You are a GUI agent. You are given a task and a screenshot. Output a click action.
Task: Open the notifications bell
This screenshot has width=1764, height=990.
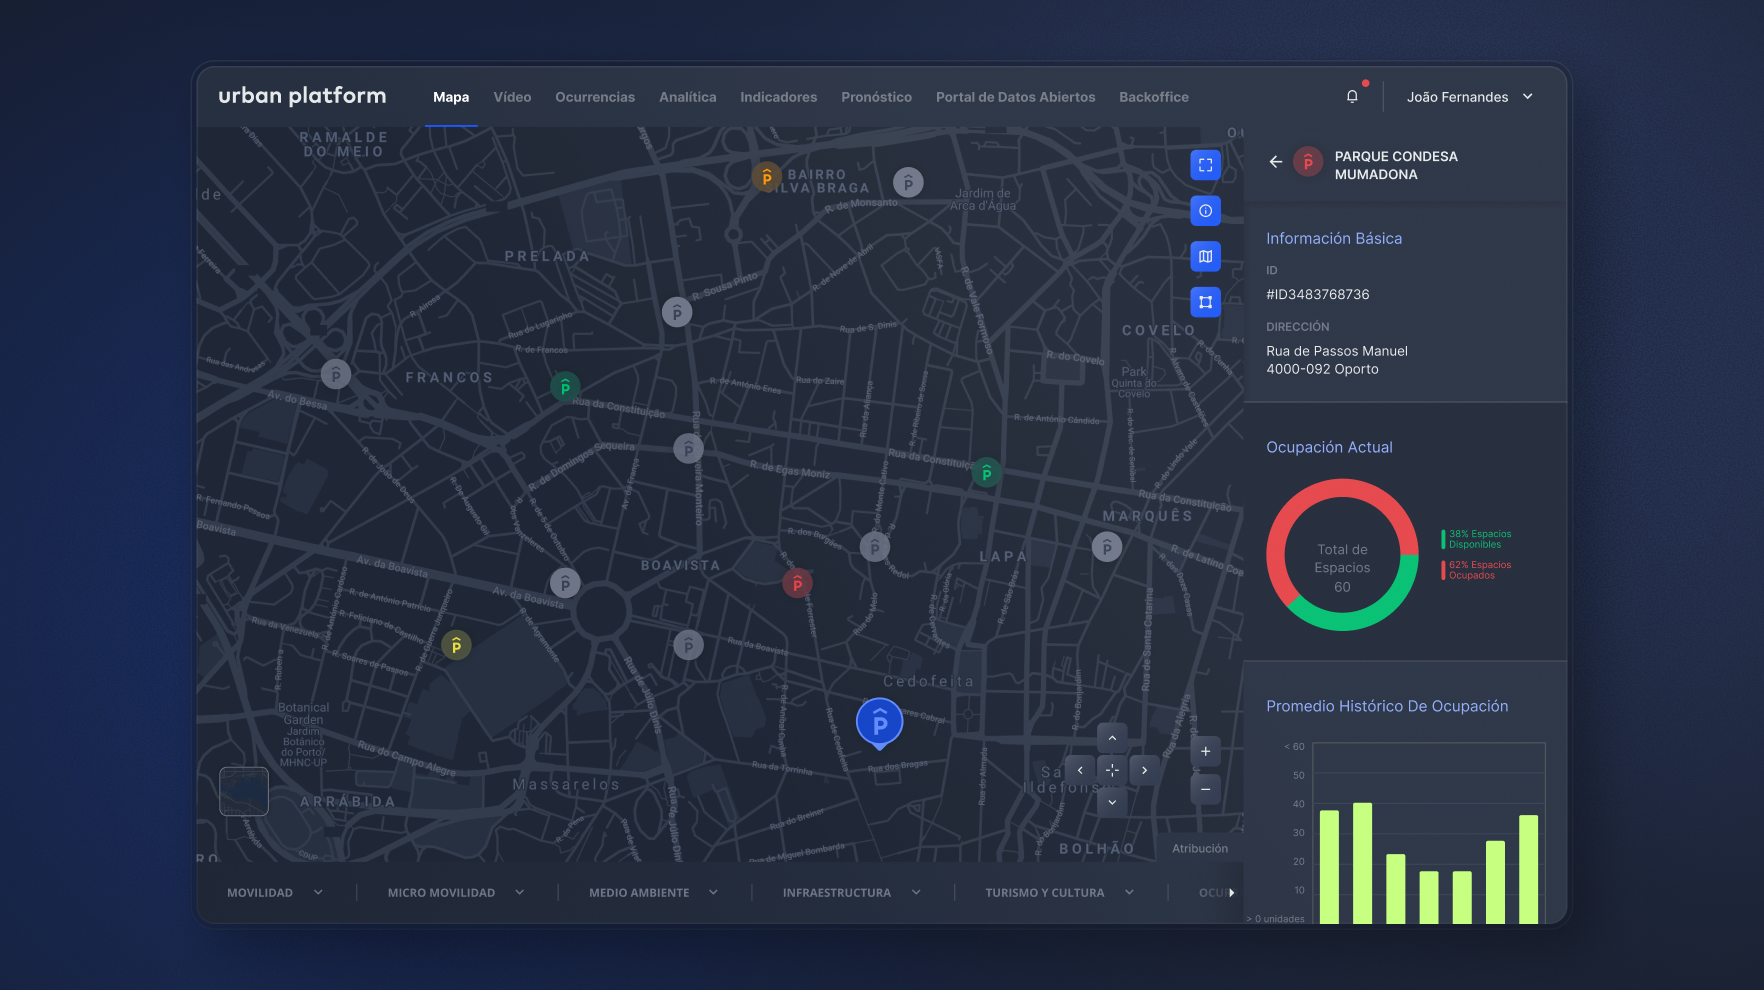1352,97
